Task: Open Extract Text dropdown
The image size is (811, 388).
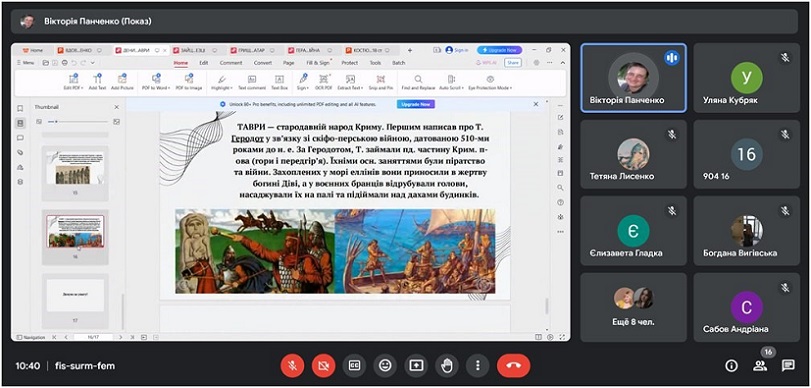Action: [350, 82]
